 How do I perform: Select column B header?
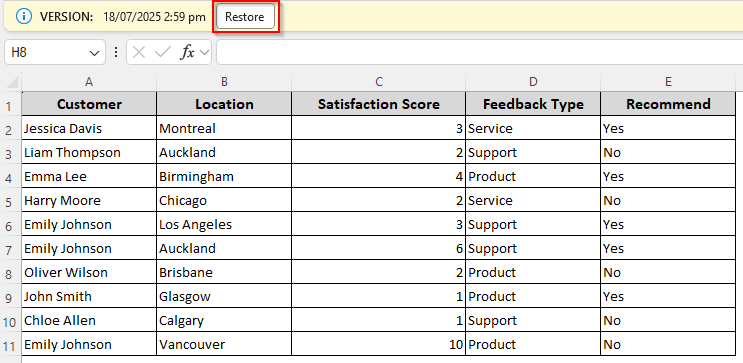(x=224, y=82)
